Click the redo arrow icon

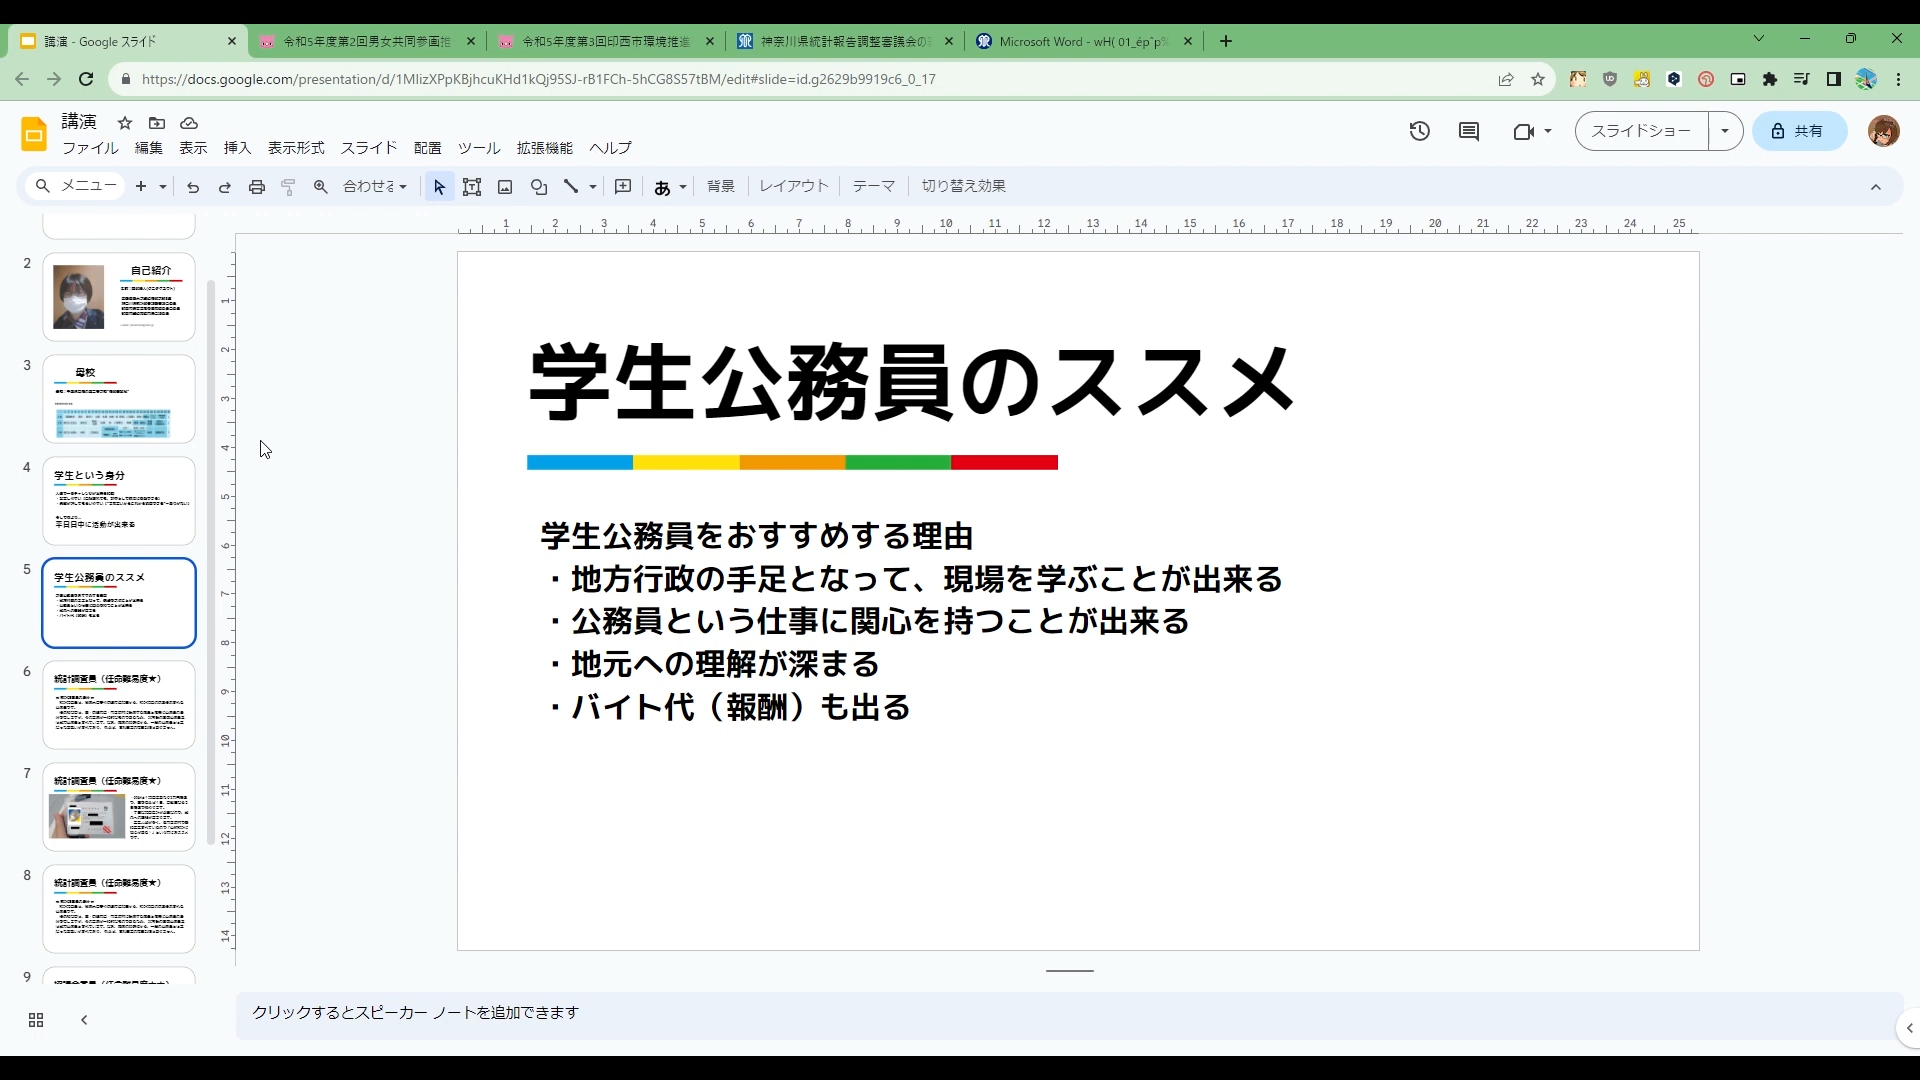[x=225, y=187]
